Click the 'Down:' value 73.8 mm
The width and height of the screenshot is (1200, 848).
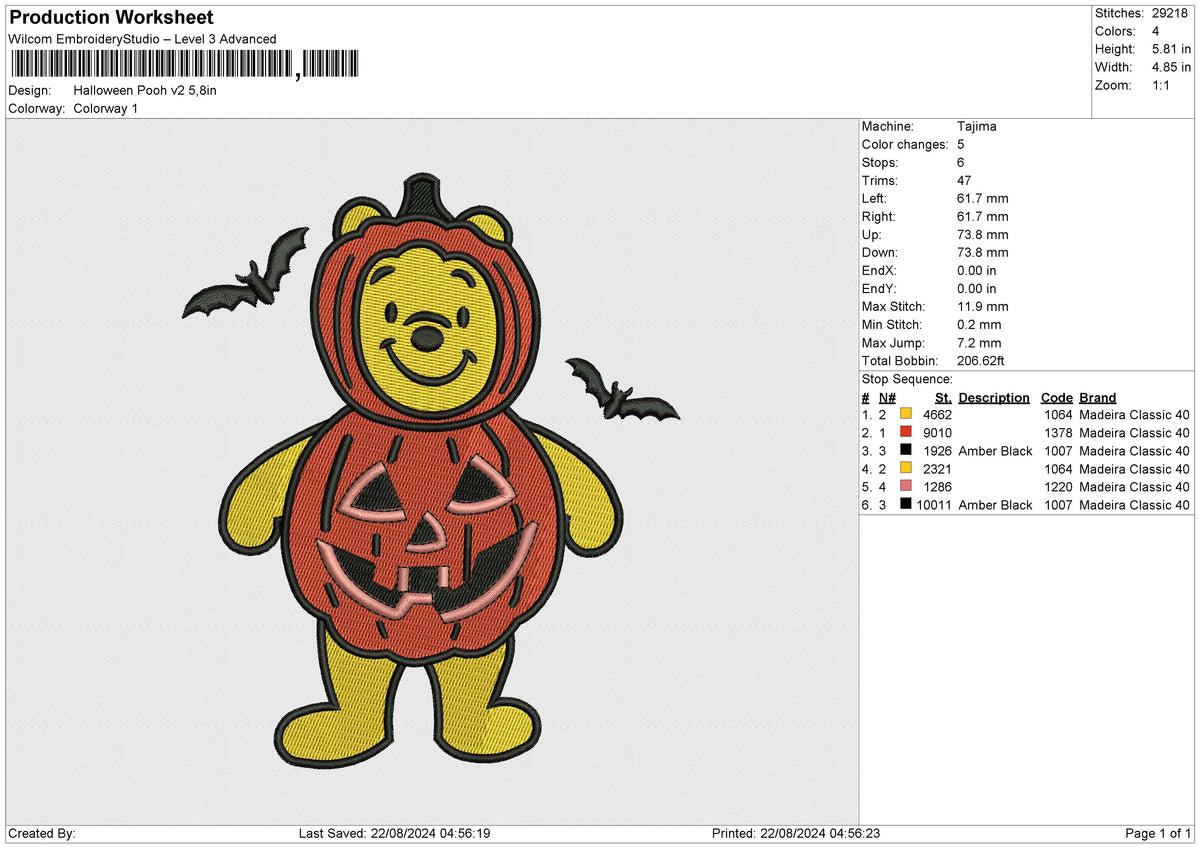click(983, 252)
